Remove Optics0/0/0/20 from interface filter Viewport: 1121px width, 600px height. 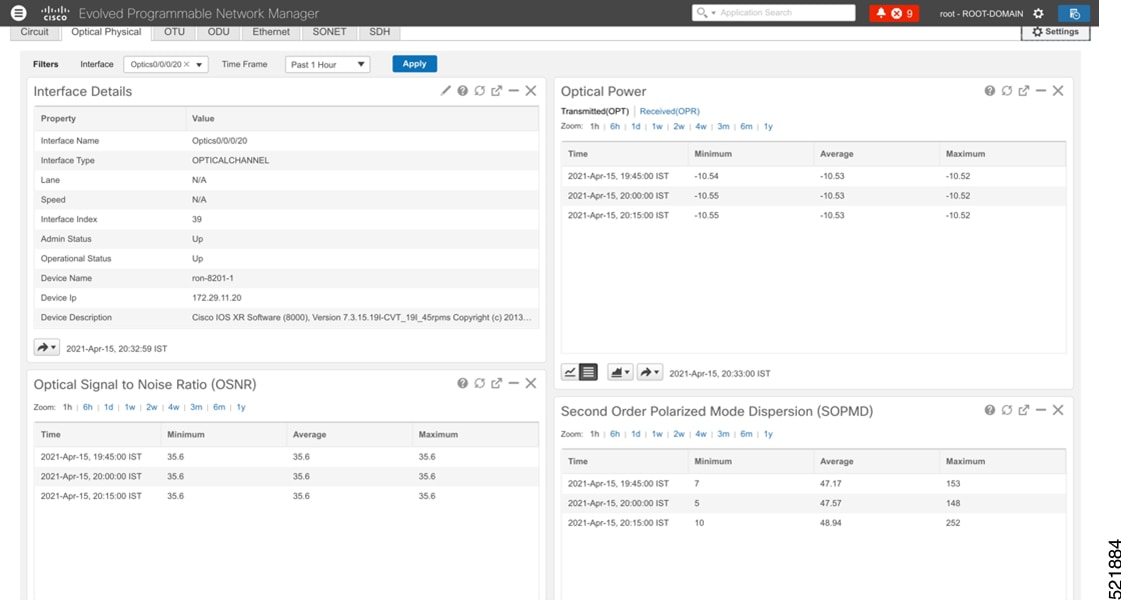click(x=187, y=64)
